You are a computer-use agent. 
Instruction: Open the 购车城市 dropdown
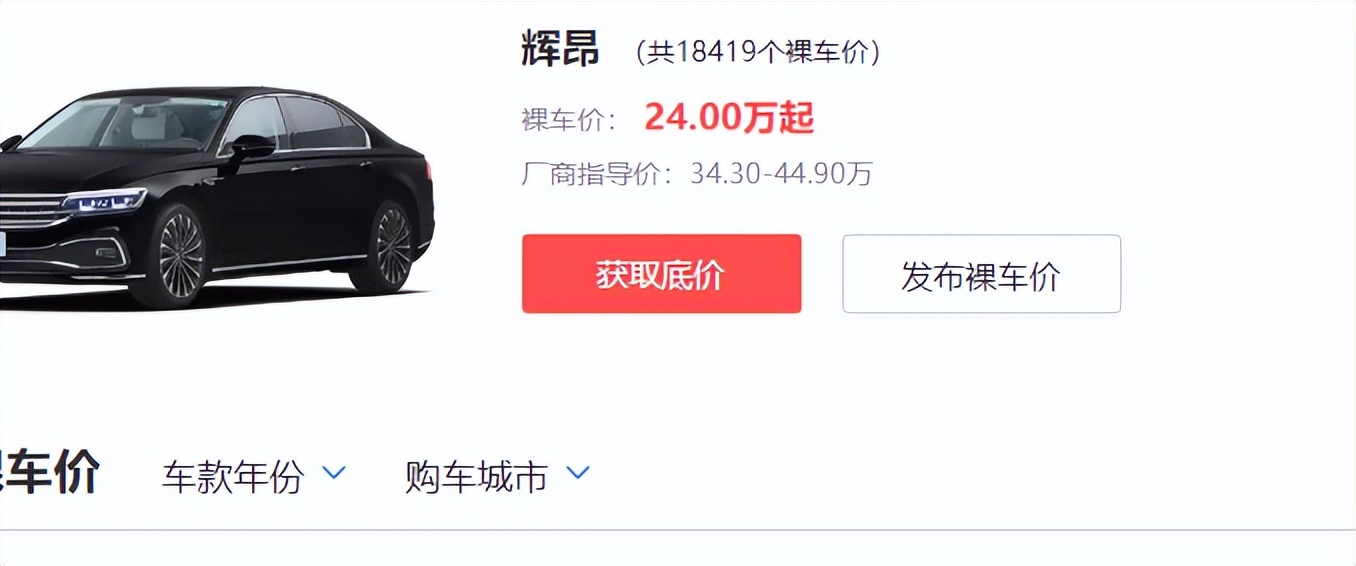coord(497,476)
